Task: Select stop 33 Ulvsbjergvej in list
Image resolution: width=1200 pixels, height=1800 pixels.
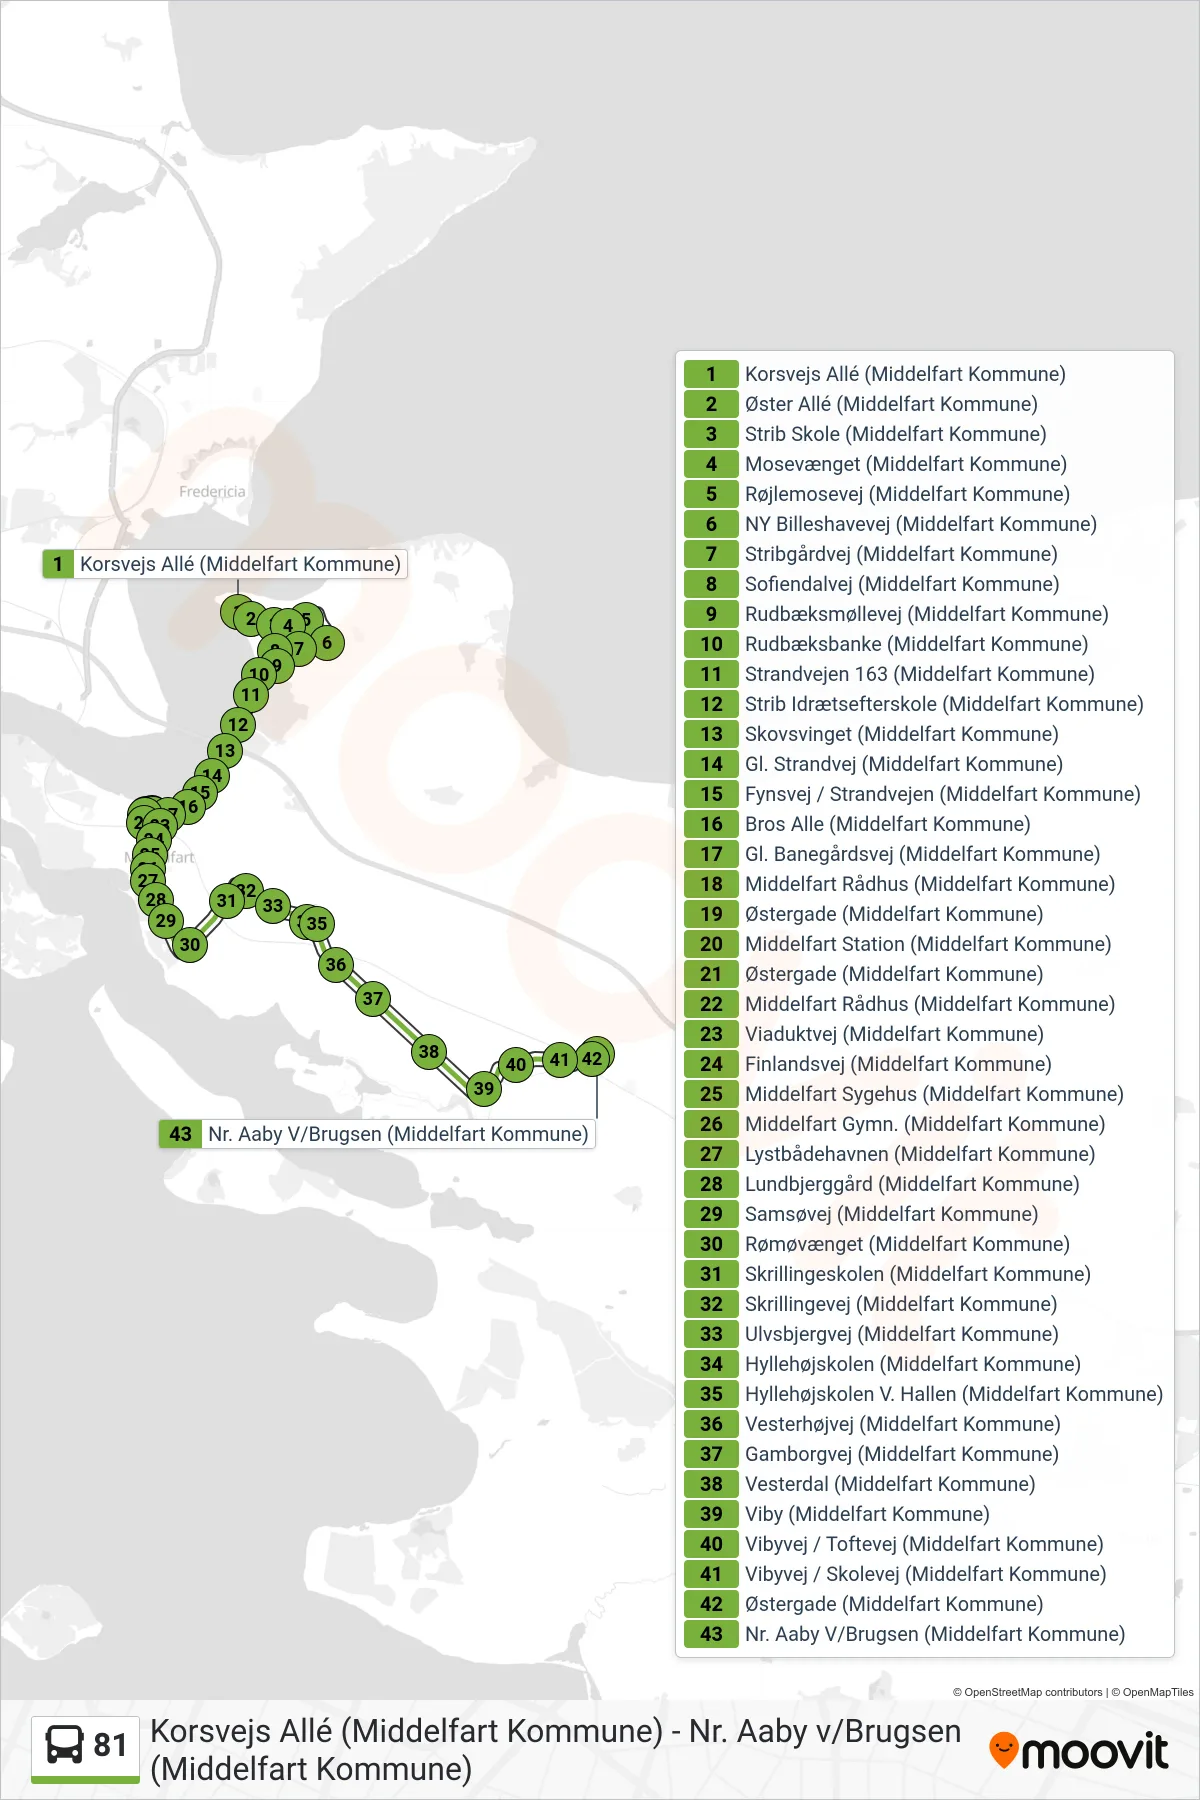Action: 924,1334
